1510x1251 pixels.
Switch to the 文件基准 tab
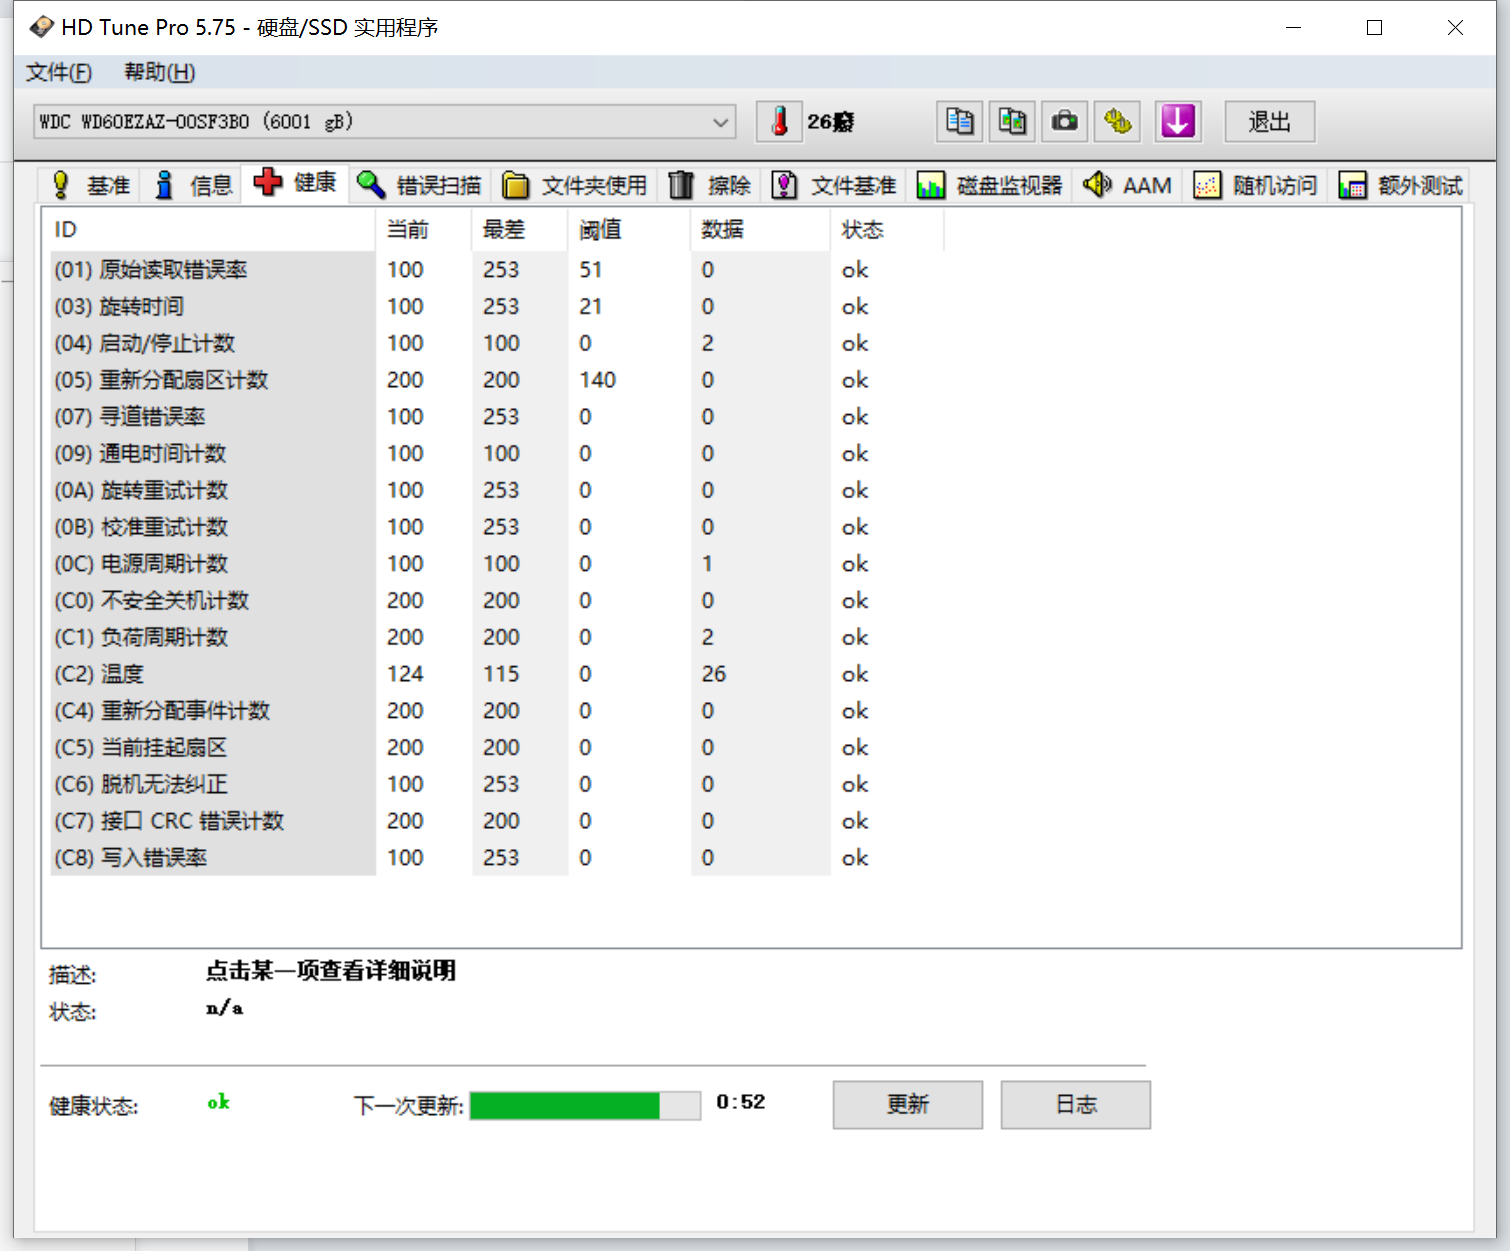click(x=834, y=185)
